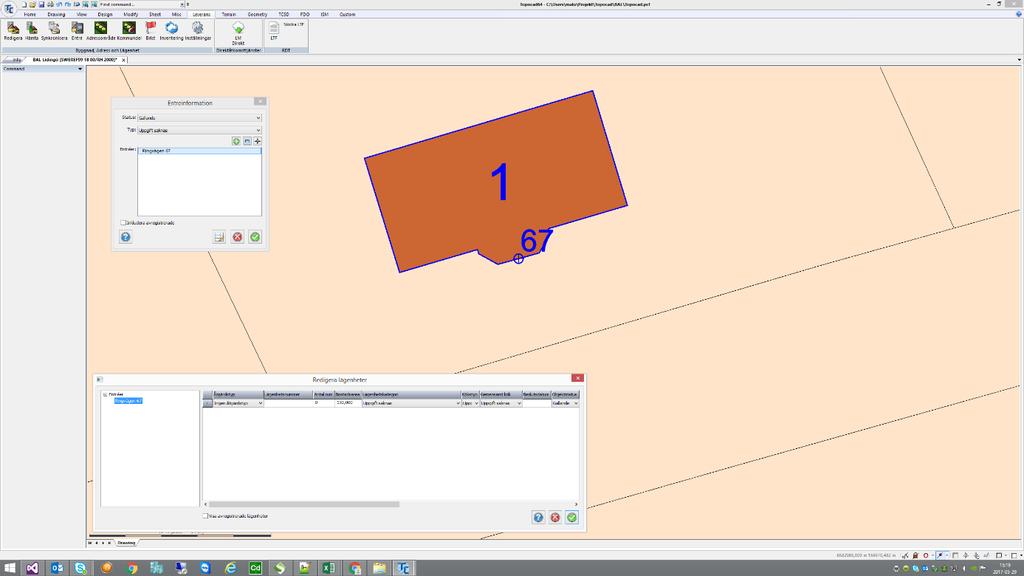This screenshot has height=576, width=1024.
Task: Toggle 'Visa avregistrerade lägenheter' checkbox
Action: point(205,516)
